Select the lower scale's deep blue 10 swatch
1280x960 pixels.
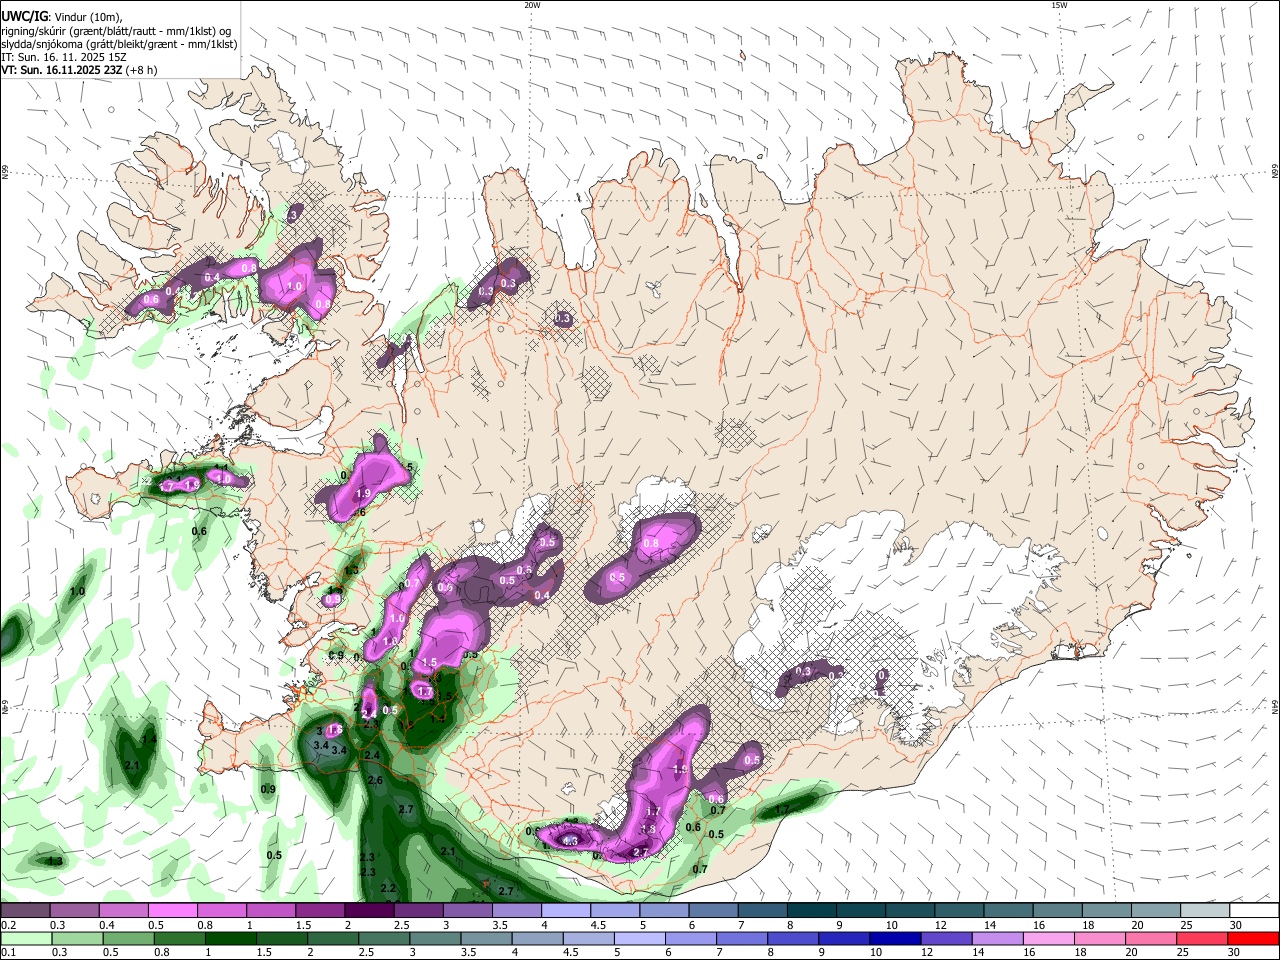[x=895, y=939]
